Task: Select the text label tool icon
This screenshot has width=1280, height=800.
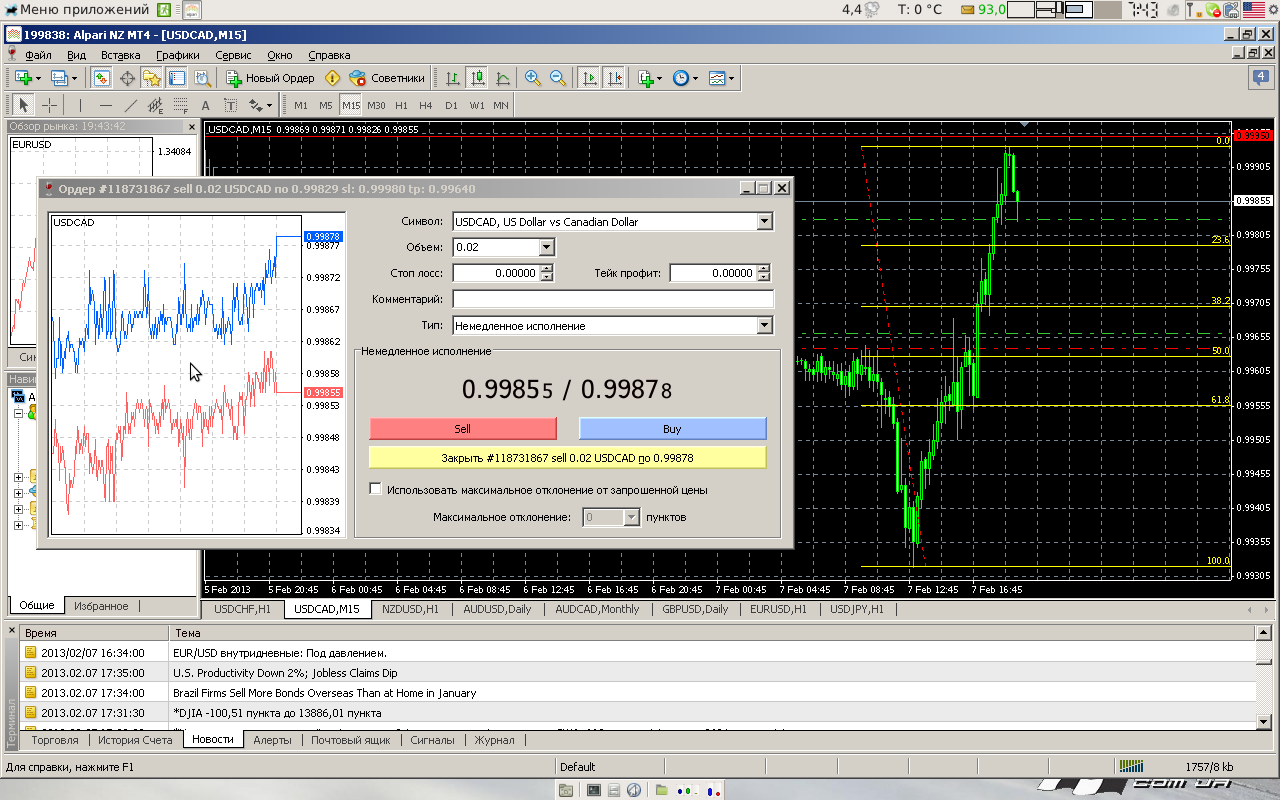Action: click(x=230, y=105)
